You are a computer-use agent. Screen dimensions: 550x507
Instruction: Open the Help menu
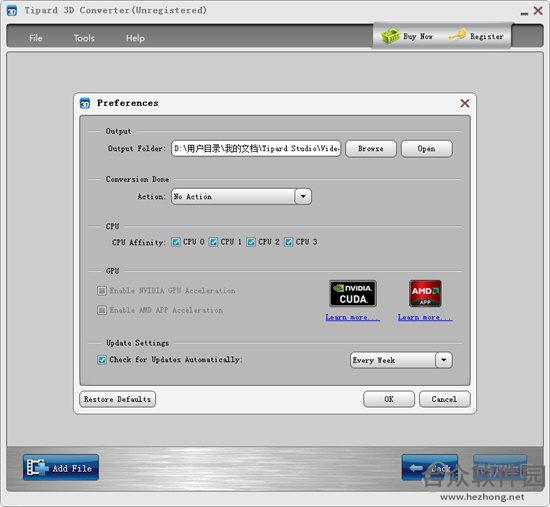point(135,38)
